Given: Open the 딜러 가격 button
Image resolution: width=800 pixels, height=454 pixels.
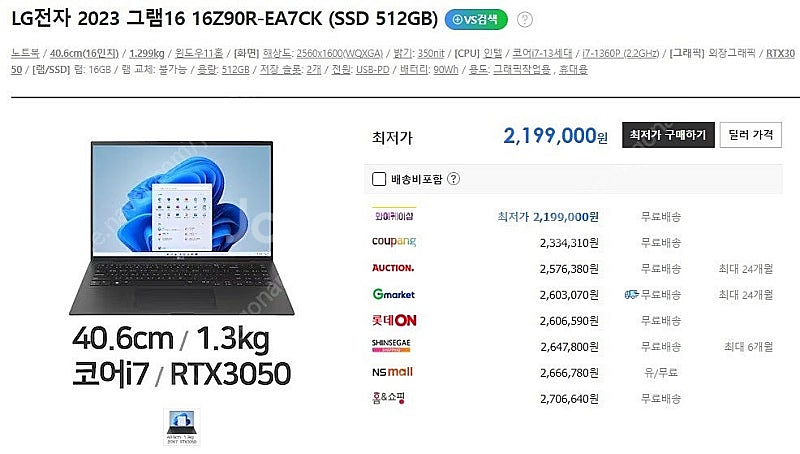Looking at the screenshot, I should (x=751, y=135).
